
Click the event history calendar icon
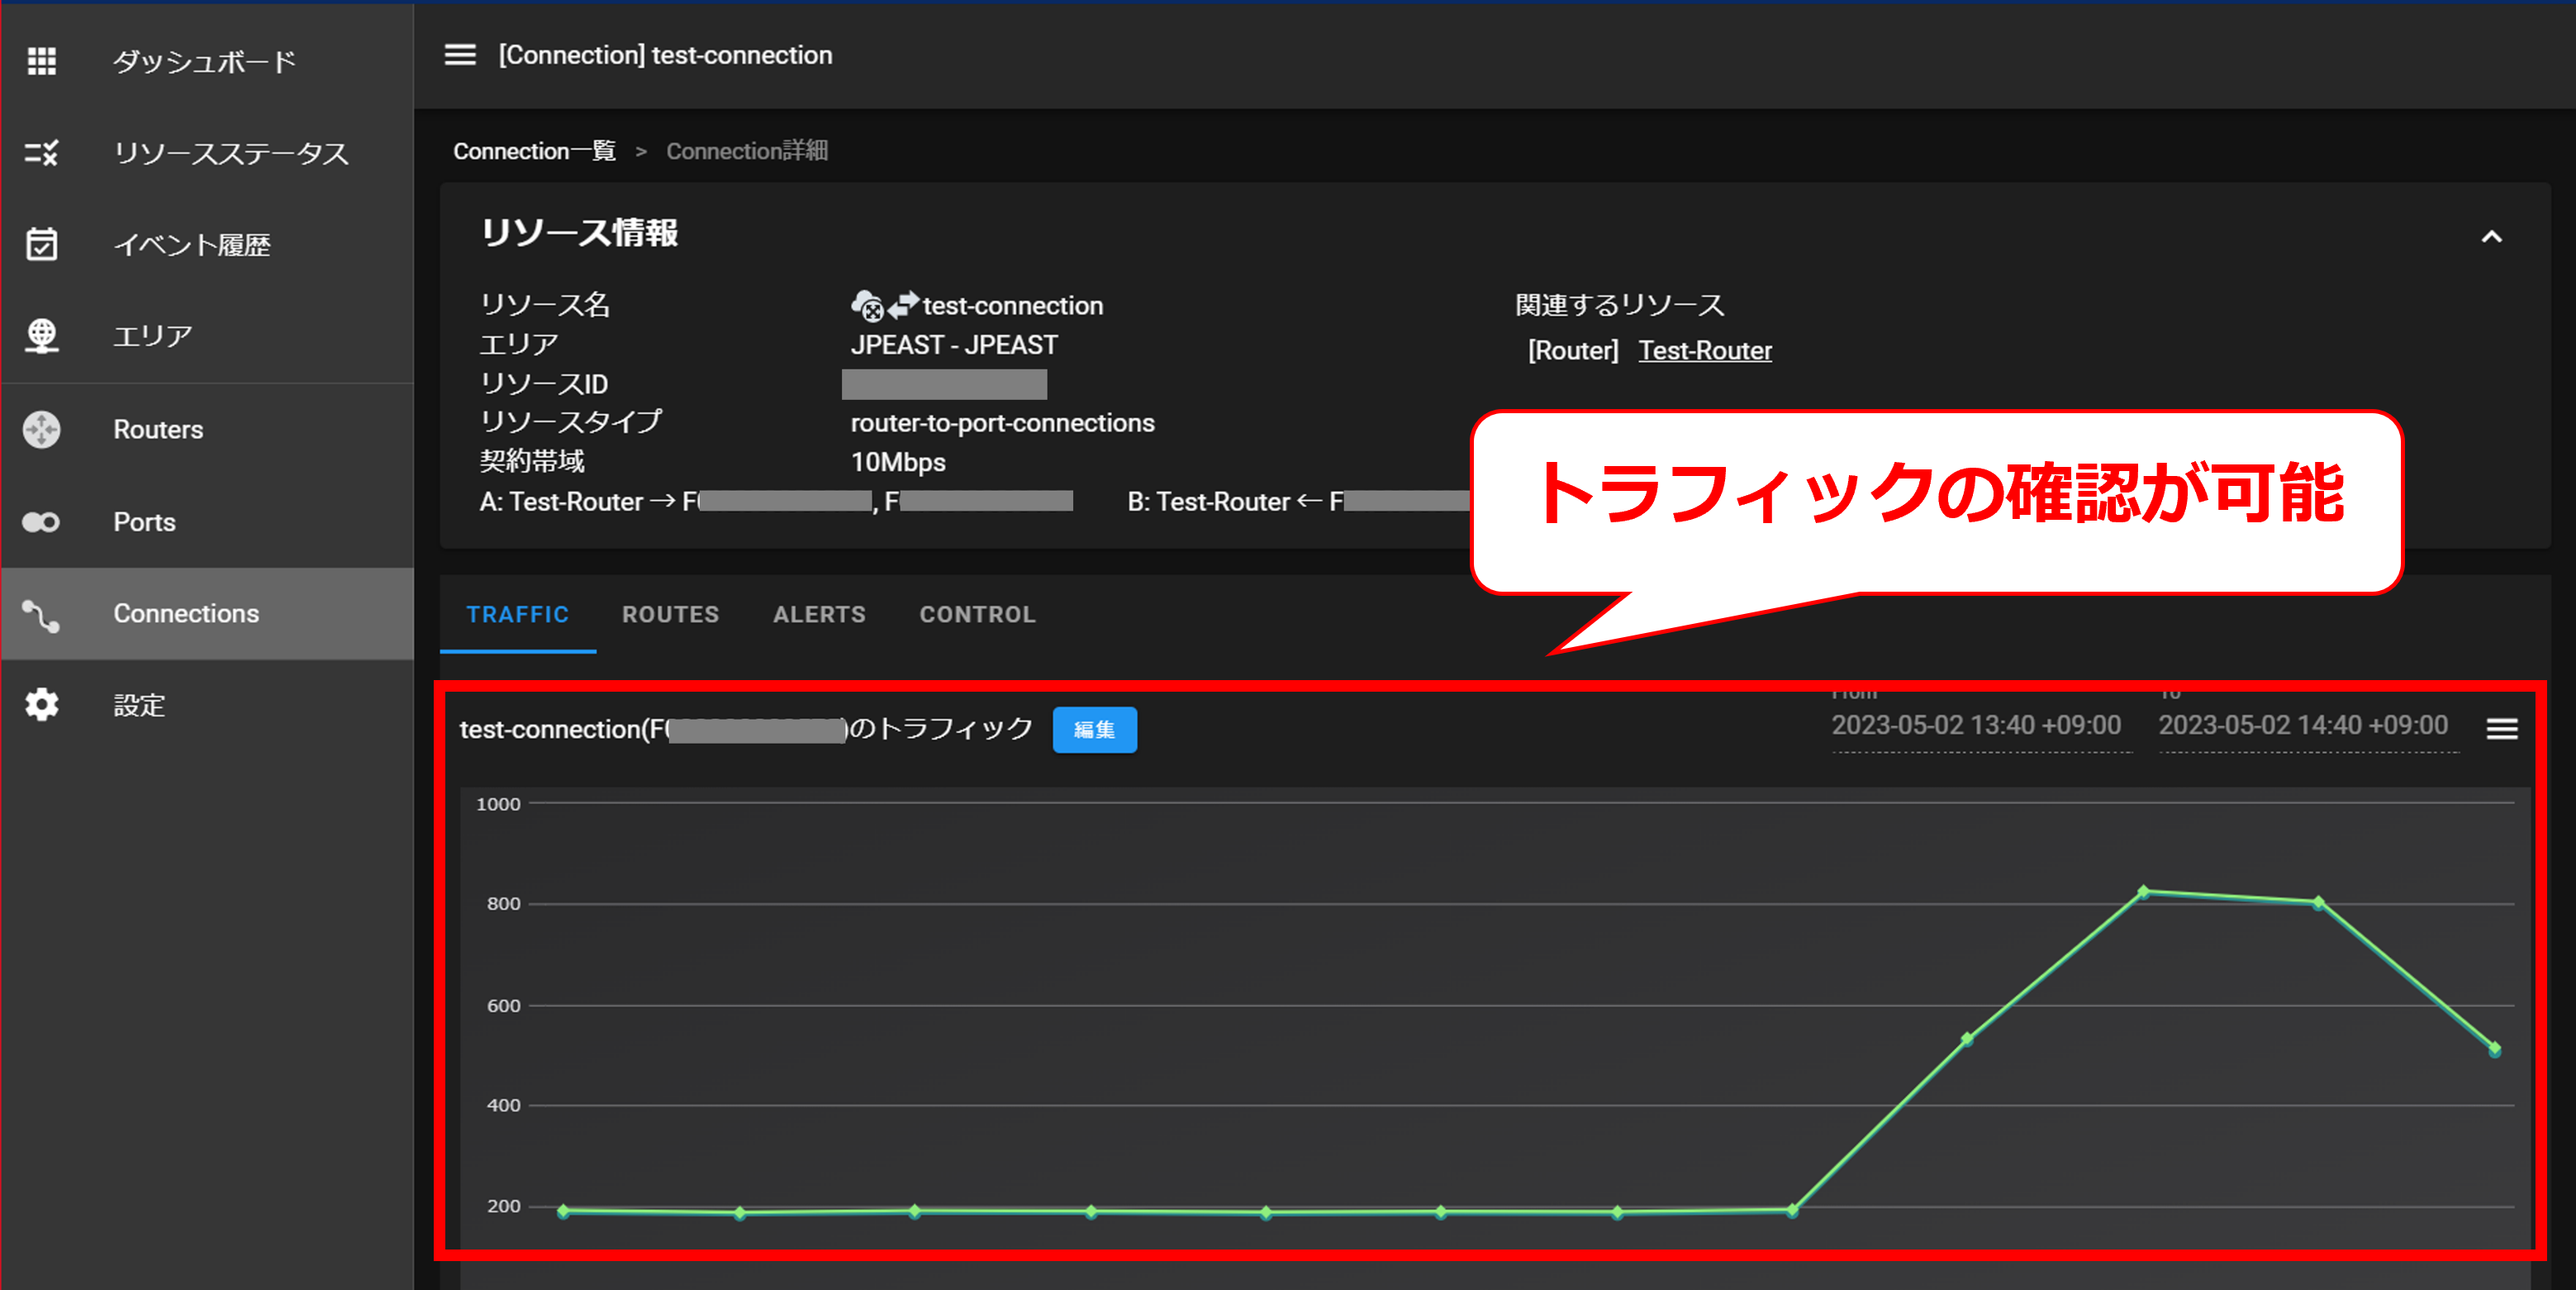[x=41, y=244]
